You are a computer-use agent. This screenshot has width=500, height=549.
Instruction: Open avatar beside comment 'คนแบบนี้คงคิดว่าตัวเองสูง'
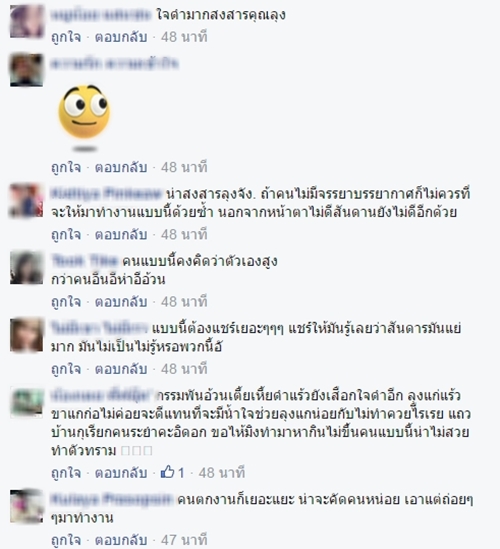(x=27, y=267)
